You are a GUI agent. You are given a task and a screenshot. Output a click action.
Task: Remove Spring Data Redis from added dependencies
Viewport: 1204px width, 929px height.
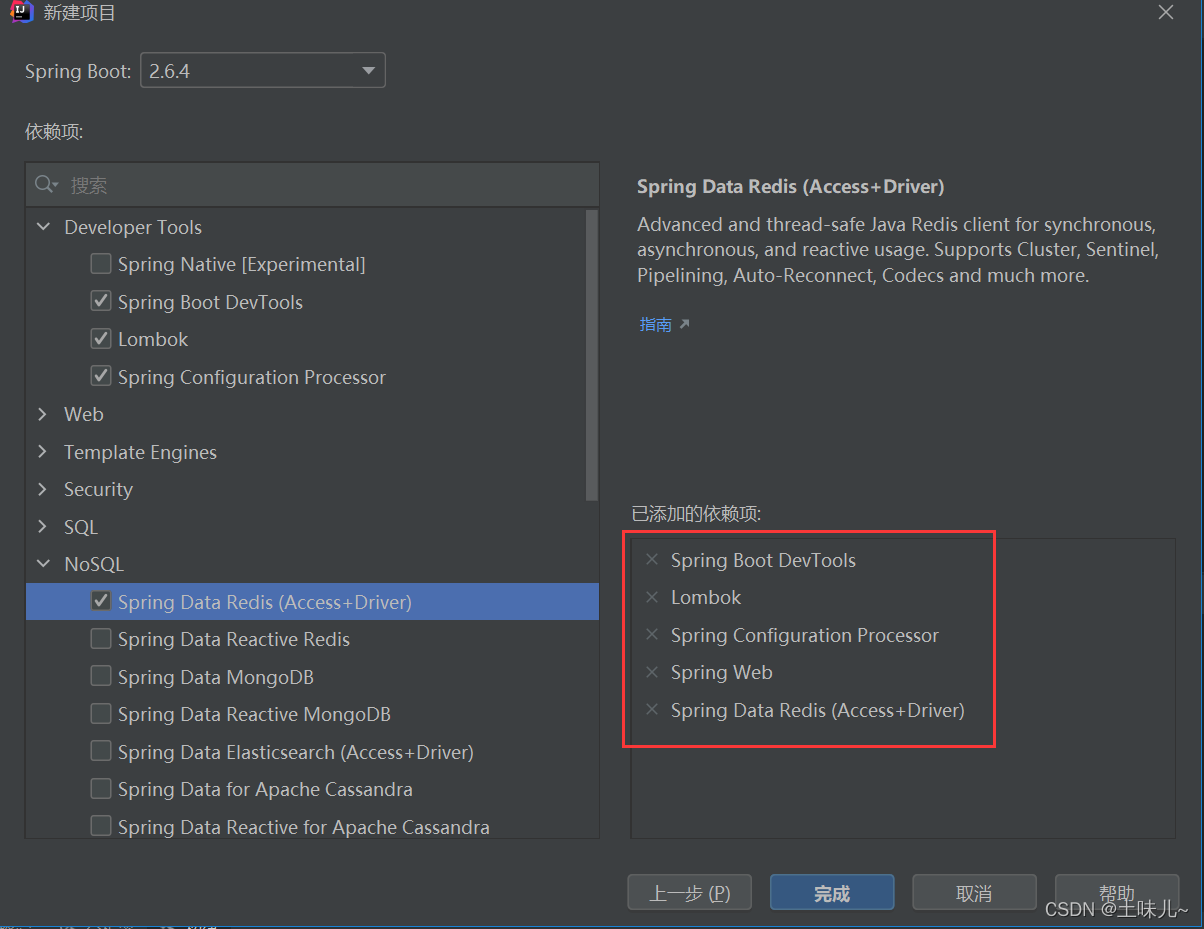tap(652, 710)
